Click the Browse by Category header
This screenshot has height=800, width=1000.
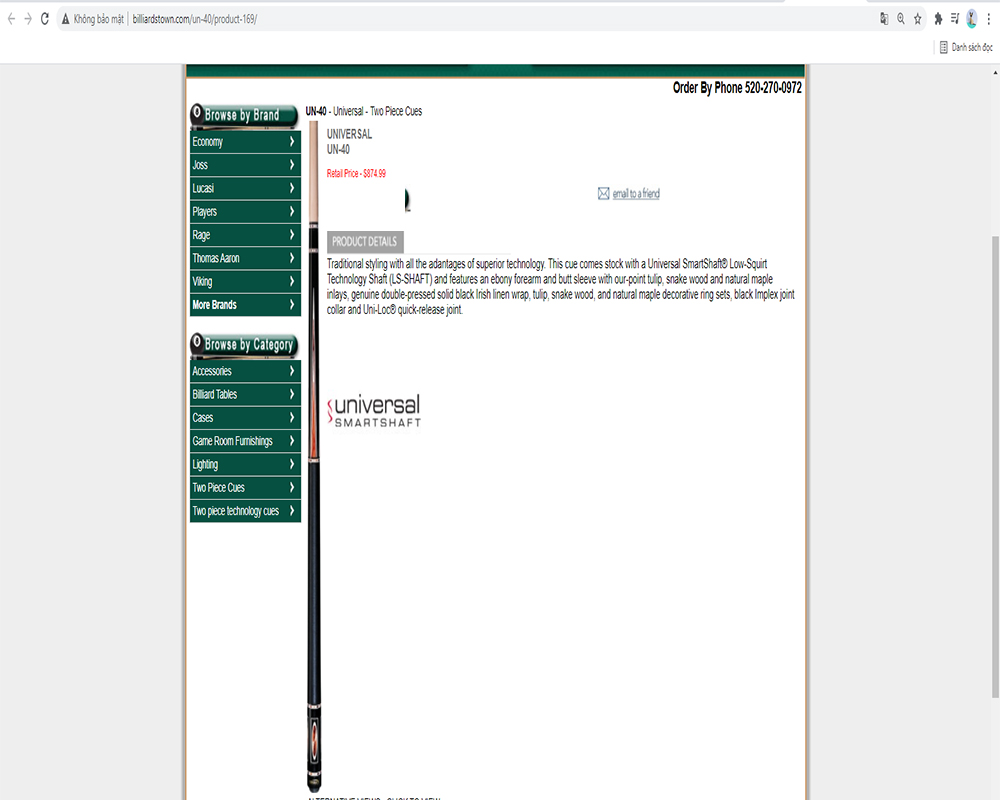tap(244, 344)
